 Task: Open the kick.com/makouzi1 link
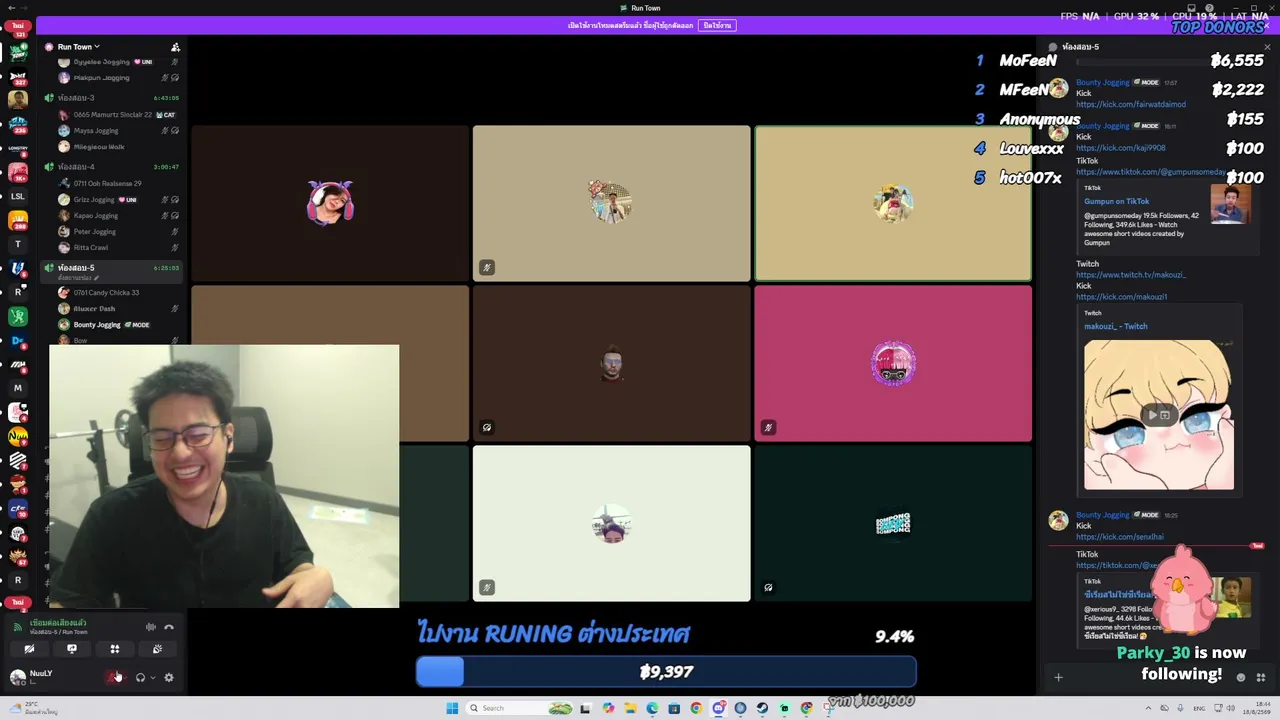coord(1121,297)
